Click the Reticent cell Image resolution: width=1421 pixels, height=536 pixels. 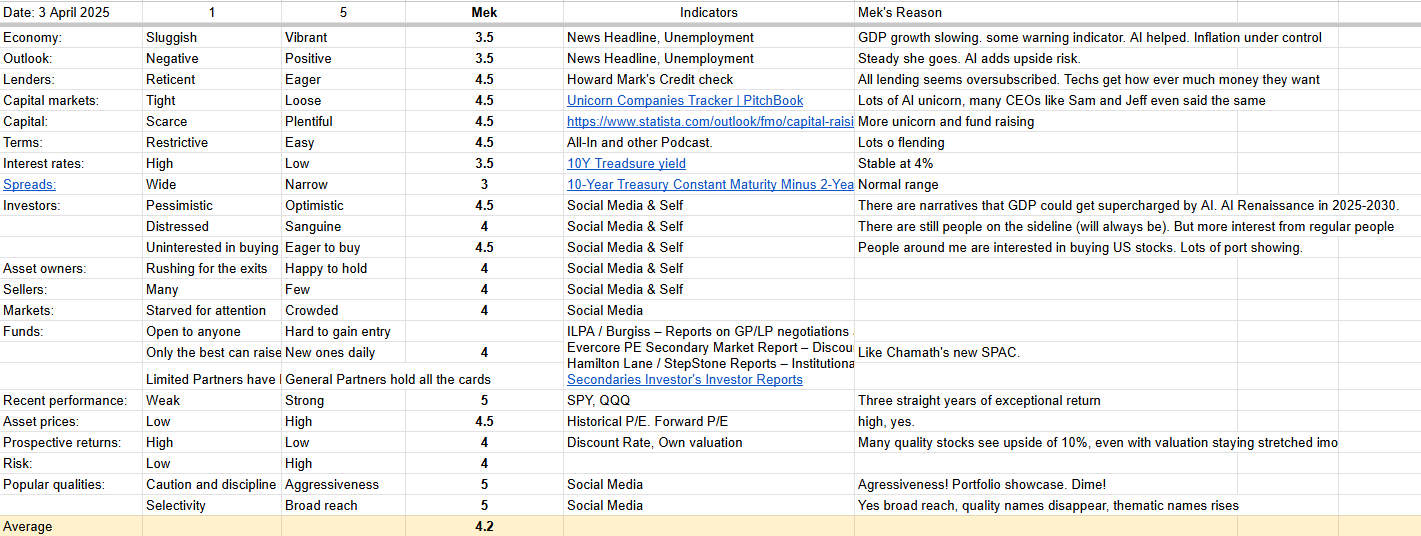[x=212, y=79]
